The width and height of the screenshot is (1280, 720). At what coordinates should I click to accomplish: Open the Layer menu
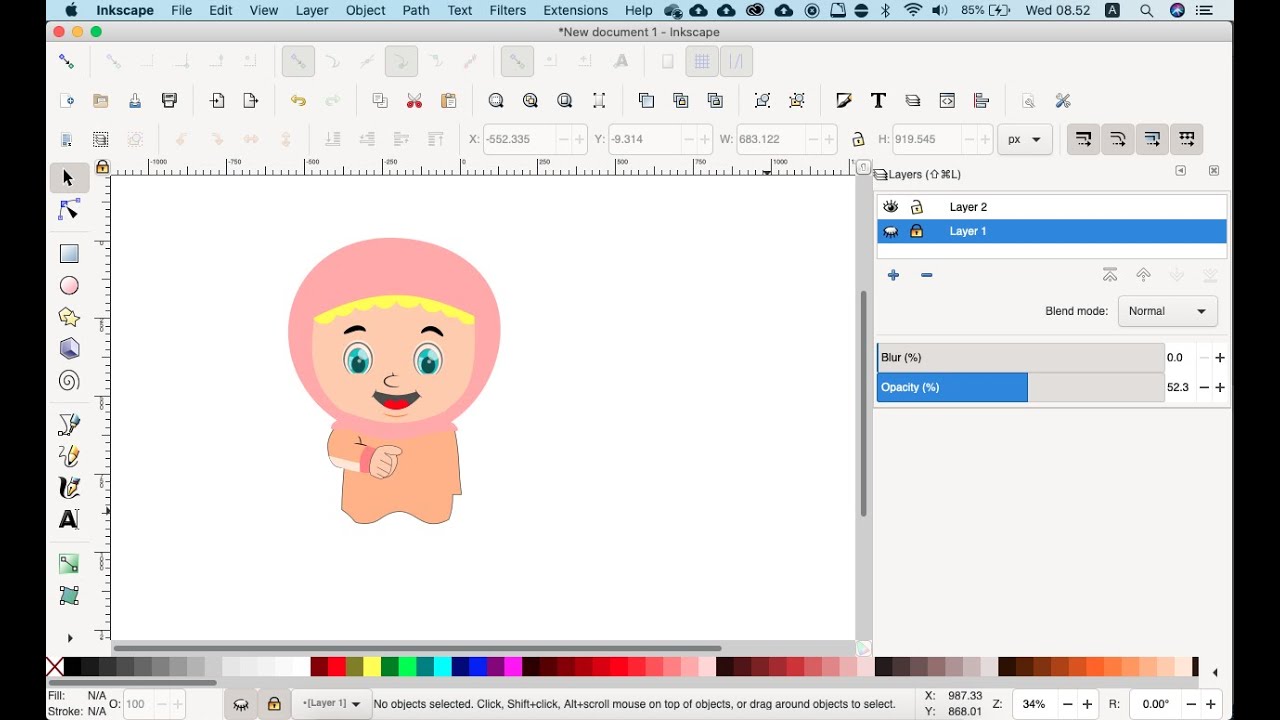pyautogui.click(x=312, y=10)
